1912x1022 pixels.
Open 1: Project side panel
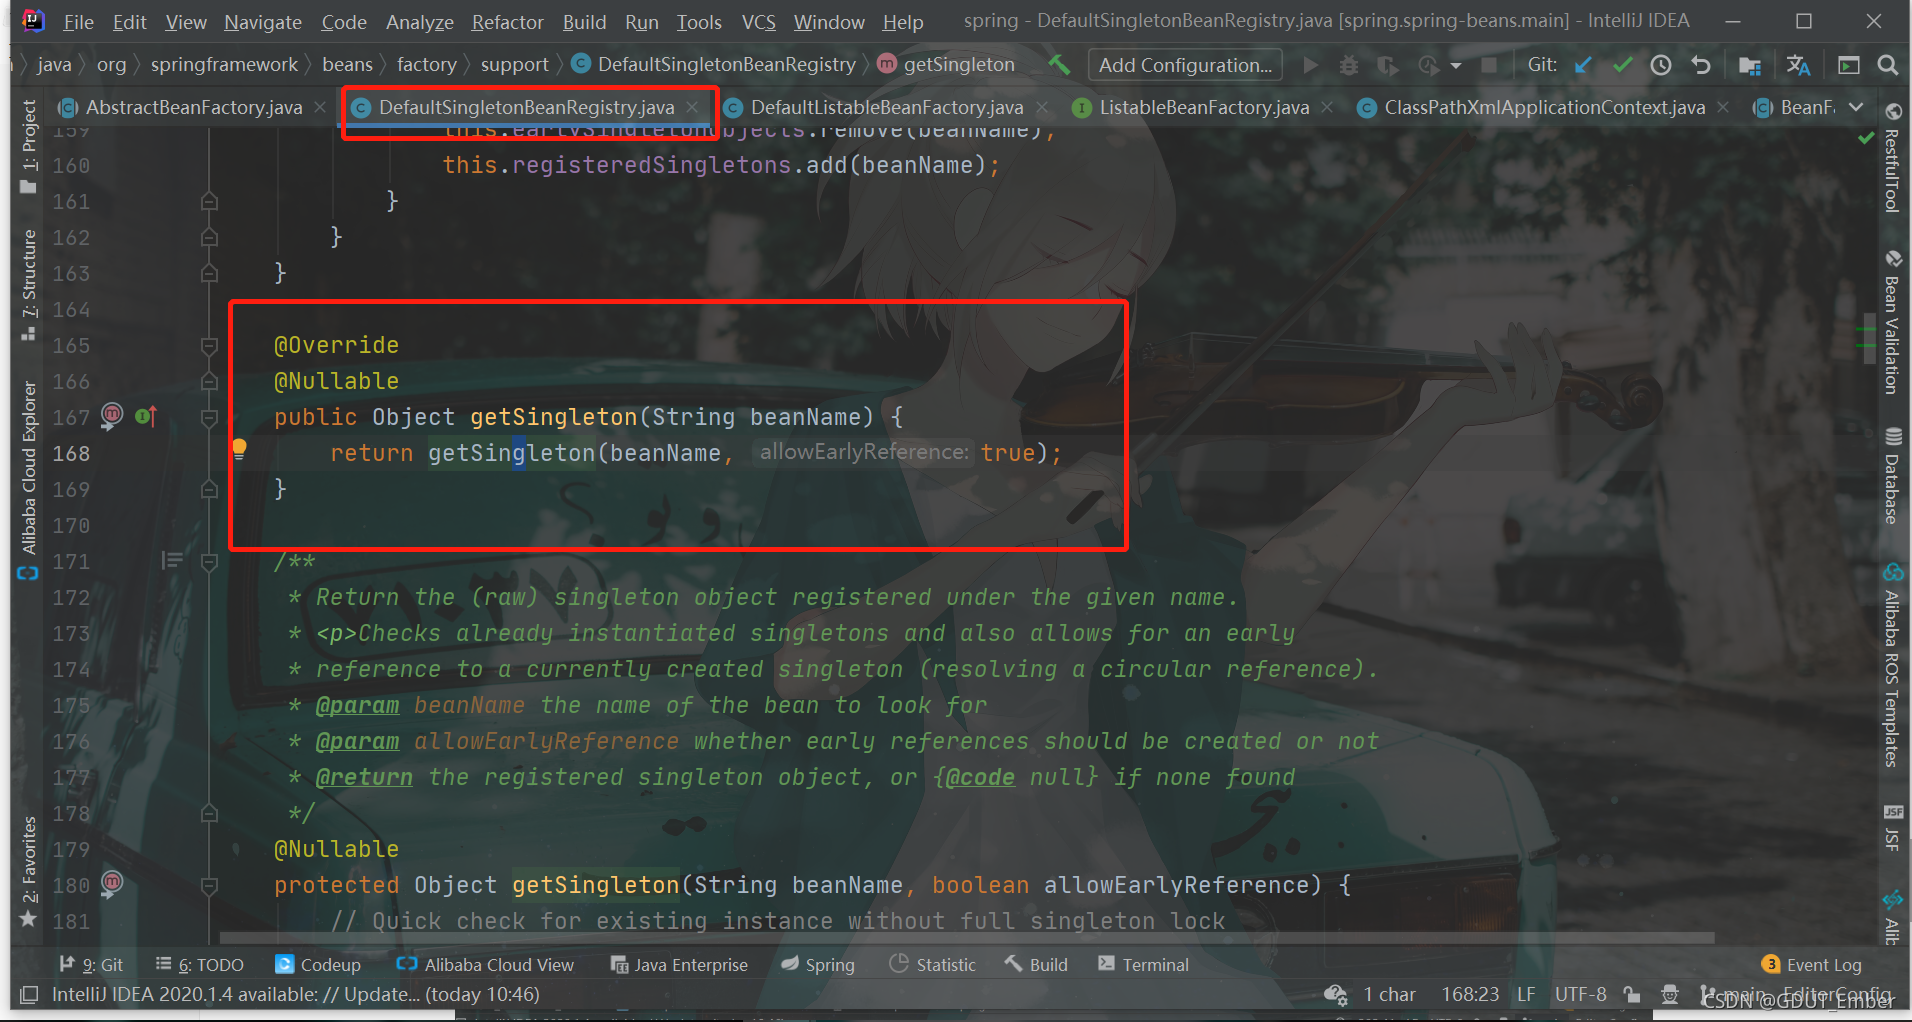tap(29, 147)
